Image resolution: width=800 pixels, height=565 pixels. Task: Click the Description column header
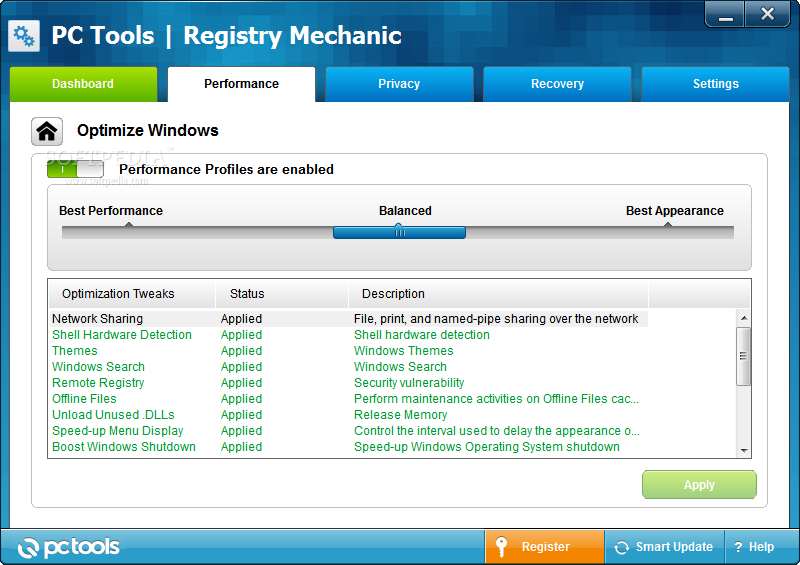point(498,294)
